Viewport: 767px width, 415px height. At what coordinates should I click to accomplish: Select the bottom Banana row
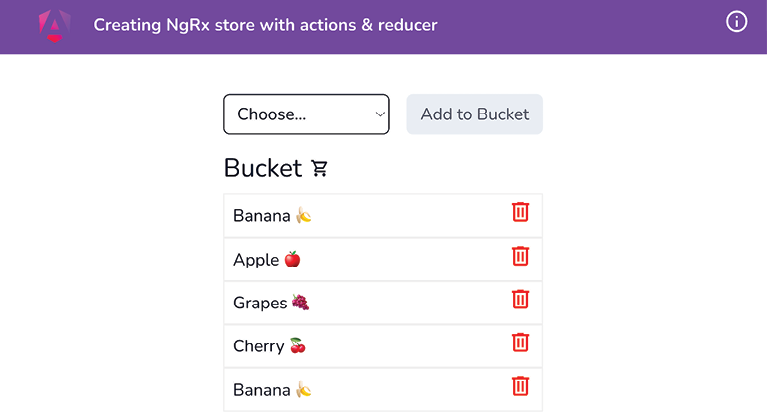click(x=383, y=390)
